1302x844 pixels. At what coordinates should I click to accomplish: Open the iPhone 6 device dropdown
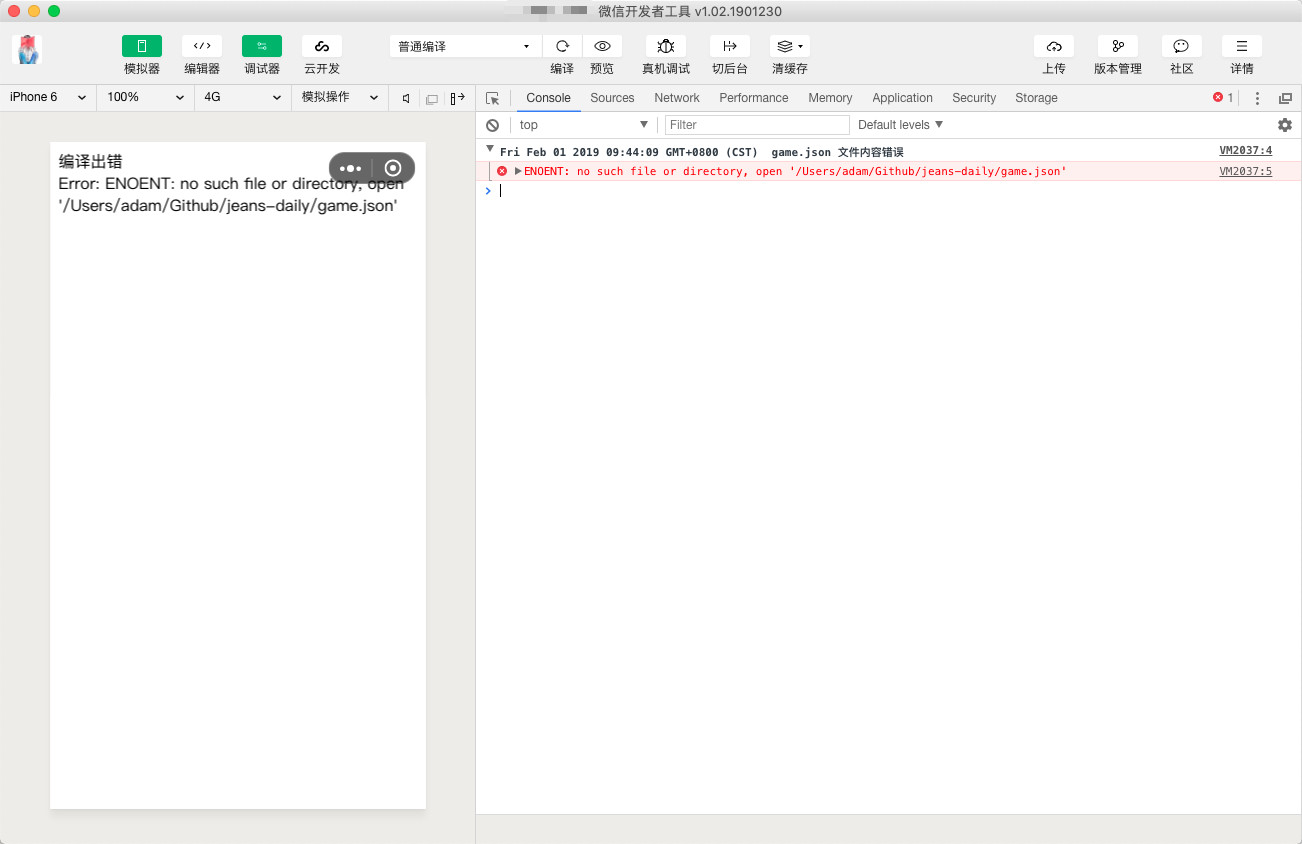pos(47,97)
